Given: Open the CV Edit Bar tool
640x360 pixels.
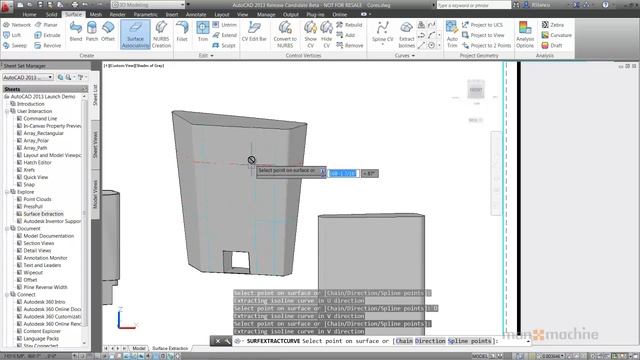Looking at the screenshot, I should point(254,31).
